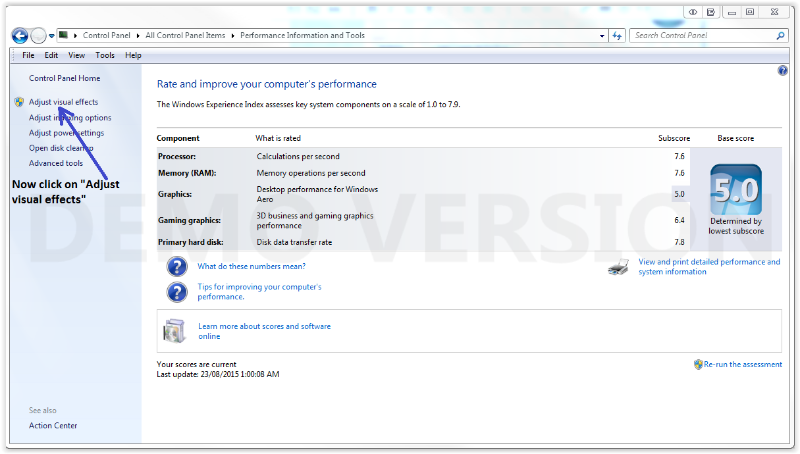
Task: Click the software box icon beside Learn more
Action: point(174,331)
